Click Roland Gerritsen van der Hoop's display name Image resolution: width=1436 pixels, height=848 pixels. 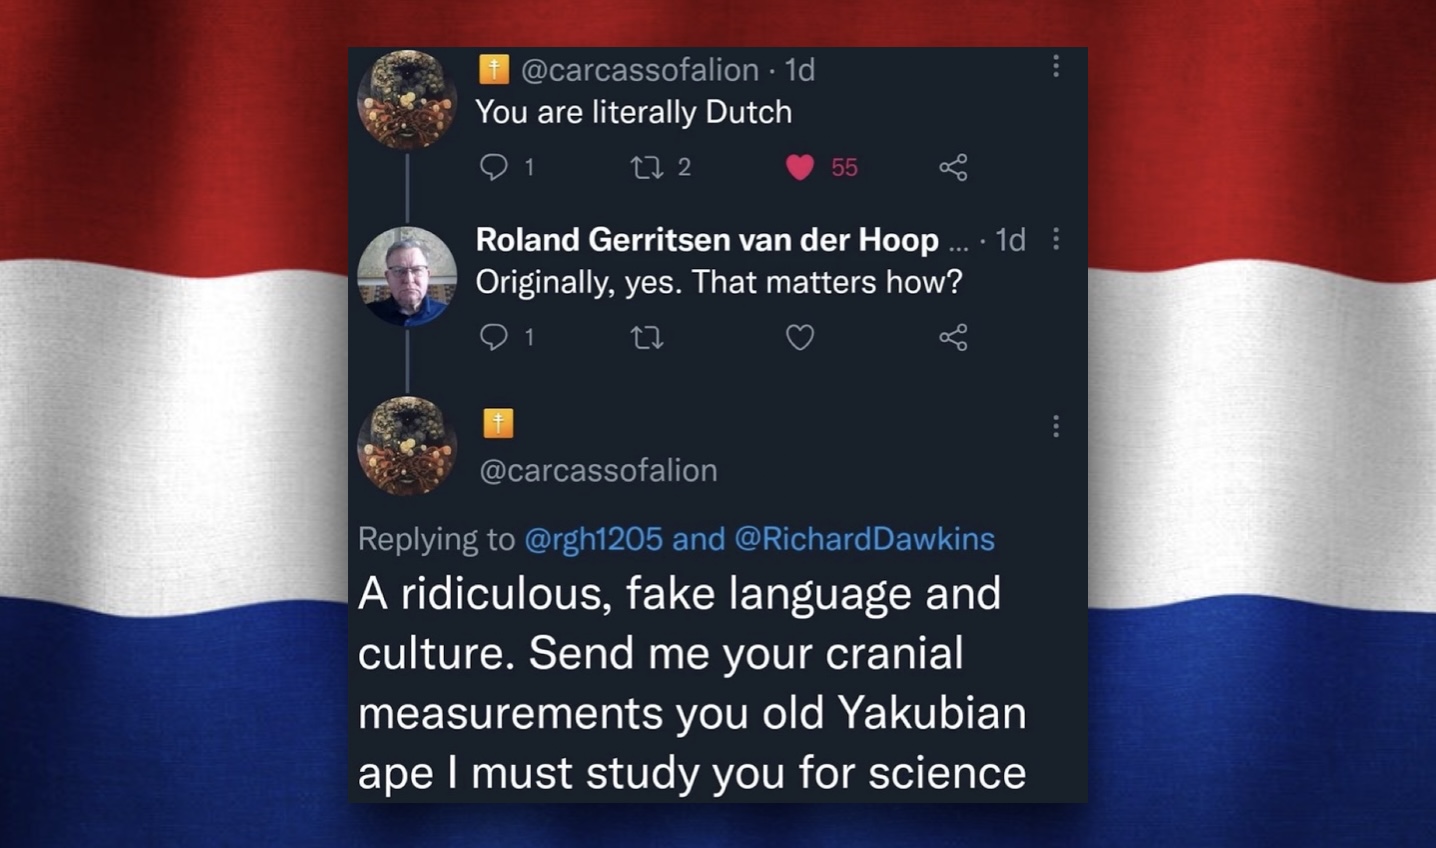coord(707,240)
